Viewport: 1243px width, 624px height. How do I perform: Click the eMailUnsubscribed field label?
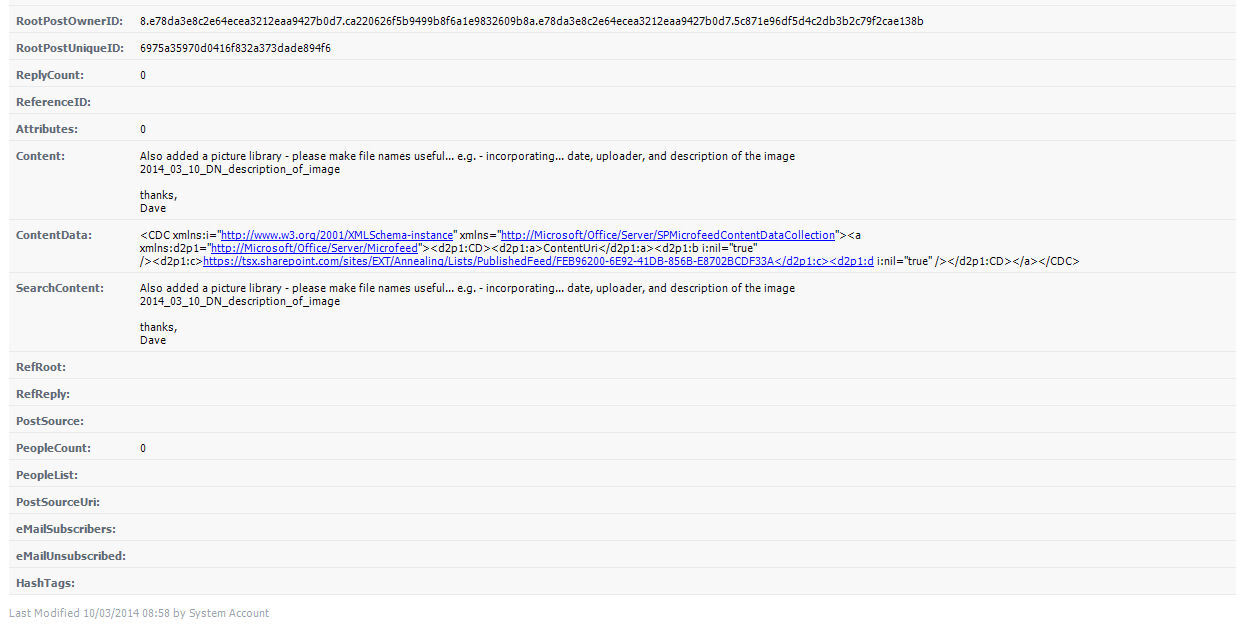pyautogui.click(x=71, y=555)
